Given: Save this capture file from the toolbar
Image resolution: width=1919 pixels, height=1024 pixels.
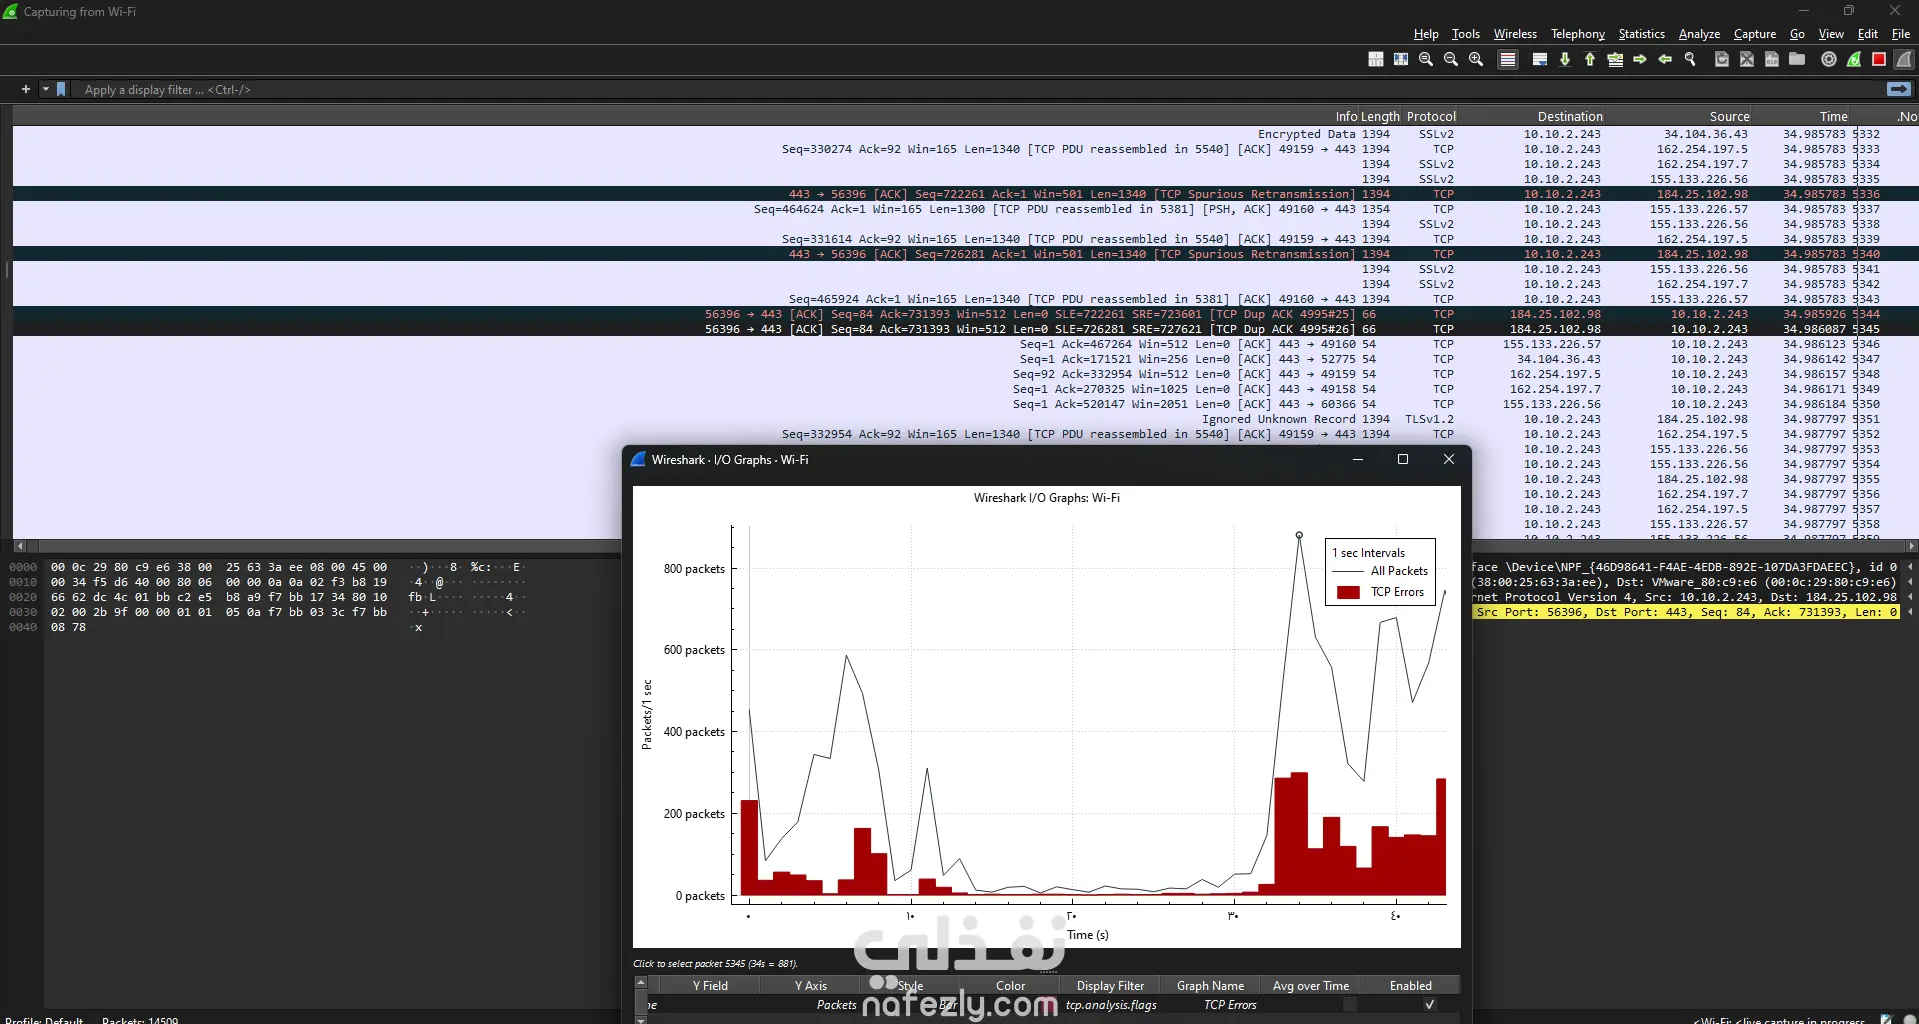Looking at the screenshot, I should point(1772,59).
